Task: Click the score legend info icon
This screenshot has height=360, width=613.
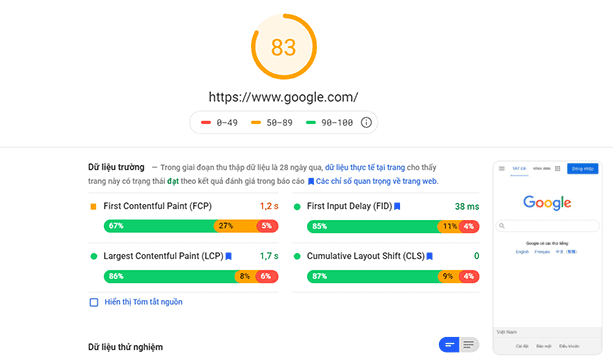Action: click(x=366, y=123)
